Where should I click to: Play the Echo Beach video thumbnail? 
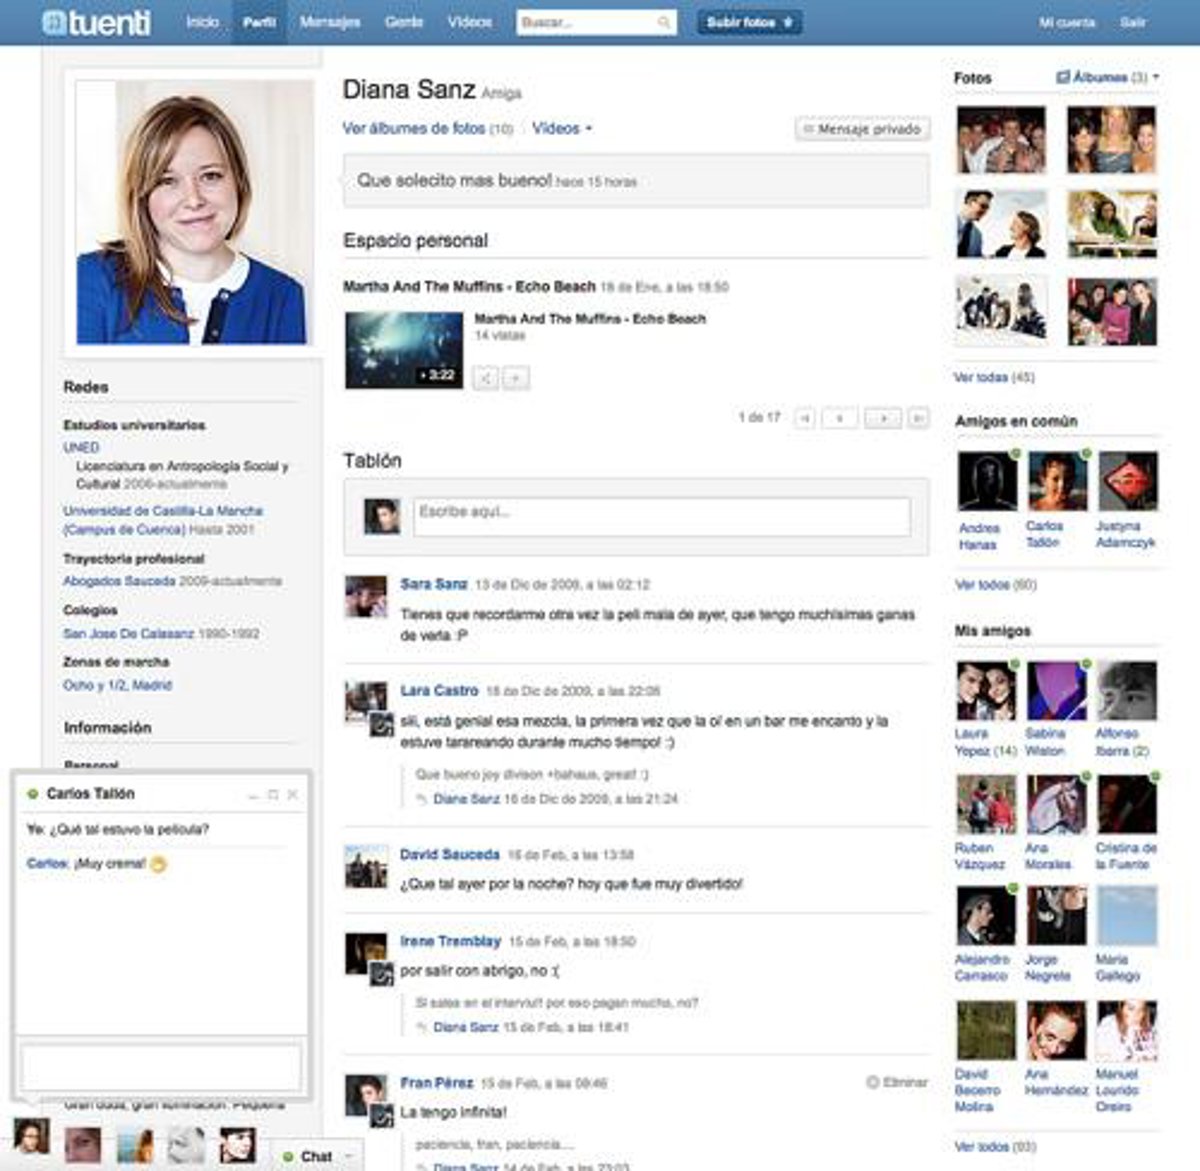pyautogui.click(x=403, y=350)
